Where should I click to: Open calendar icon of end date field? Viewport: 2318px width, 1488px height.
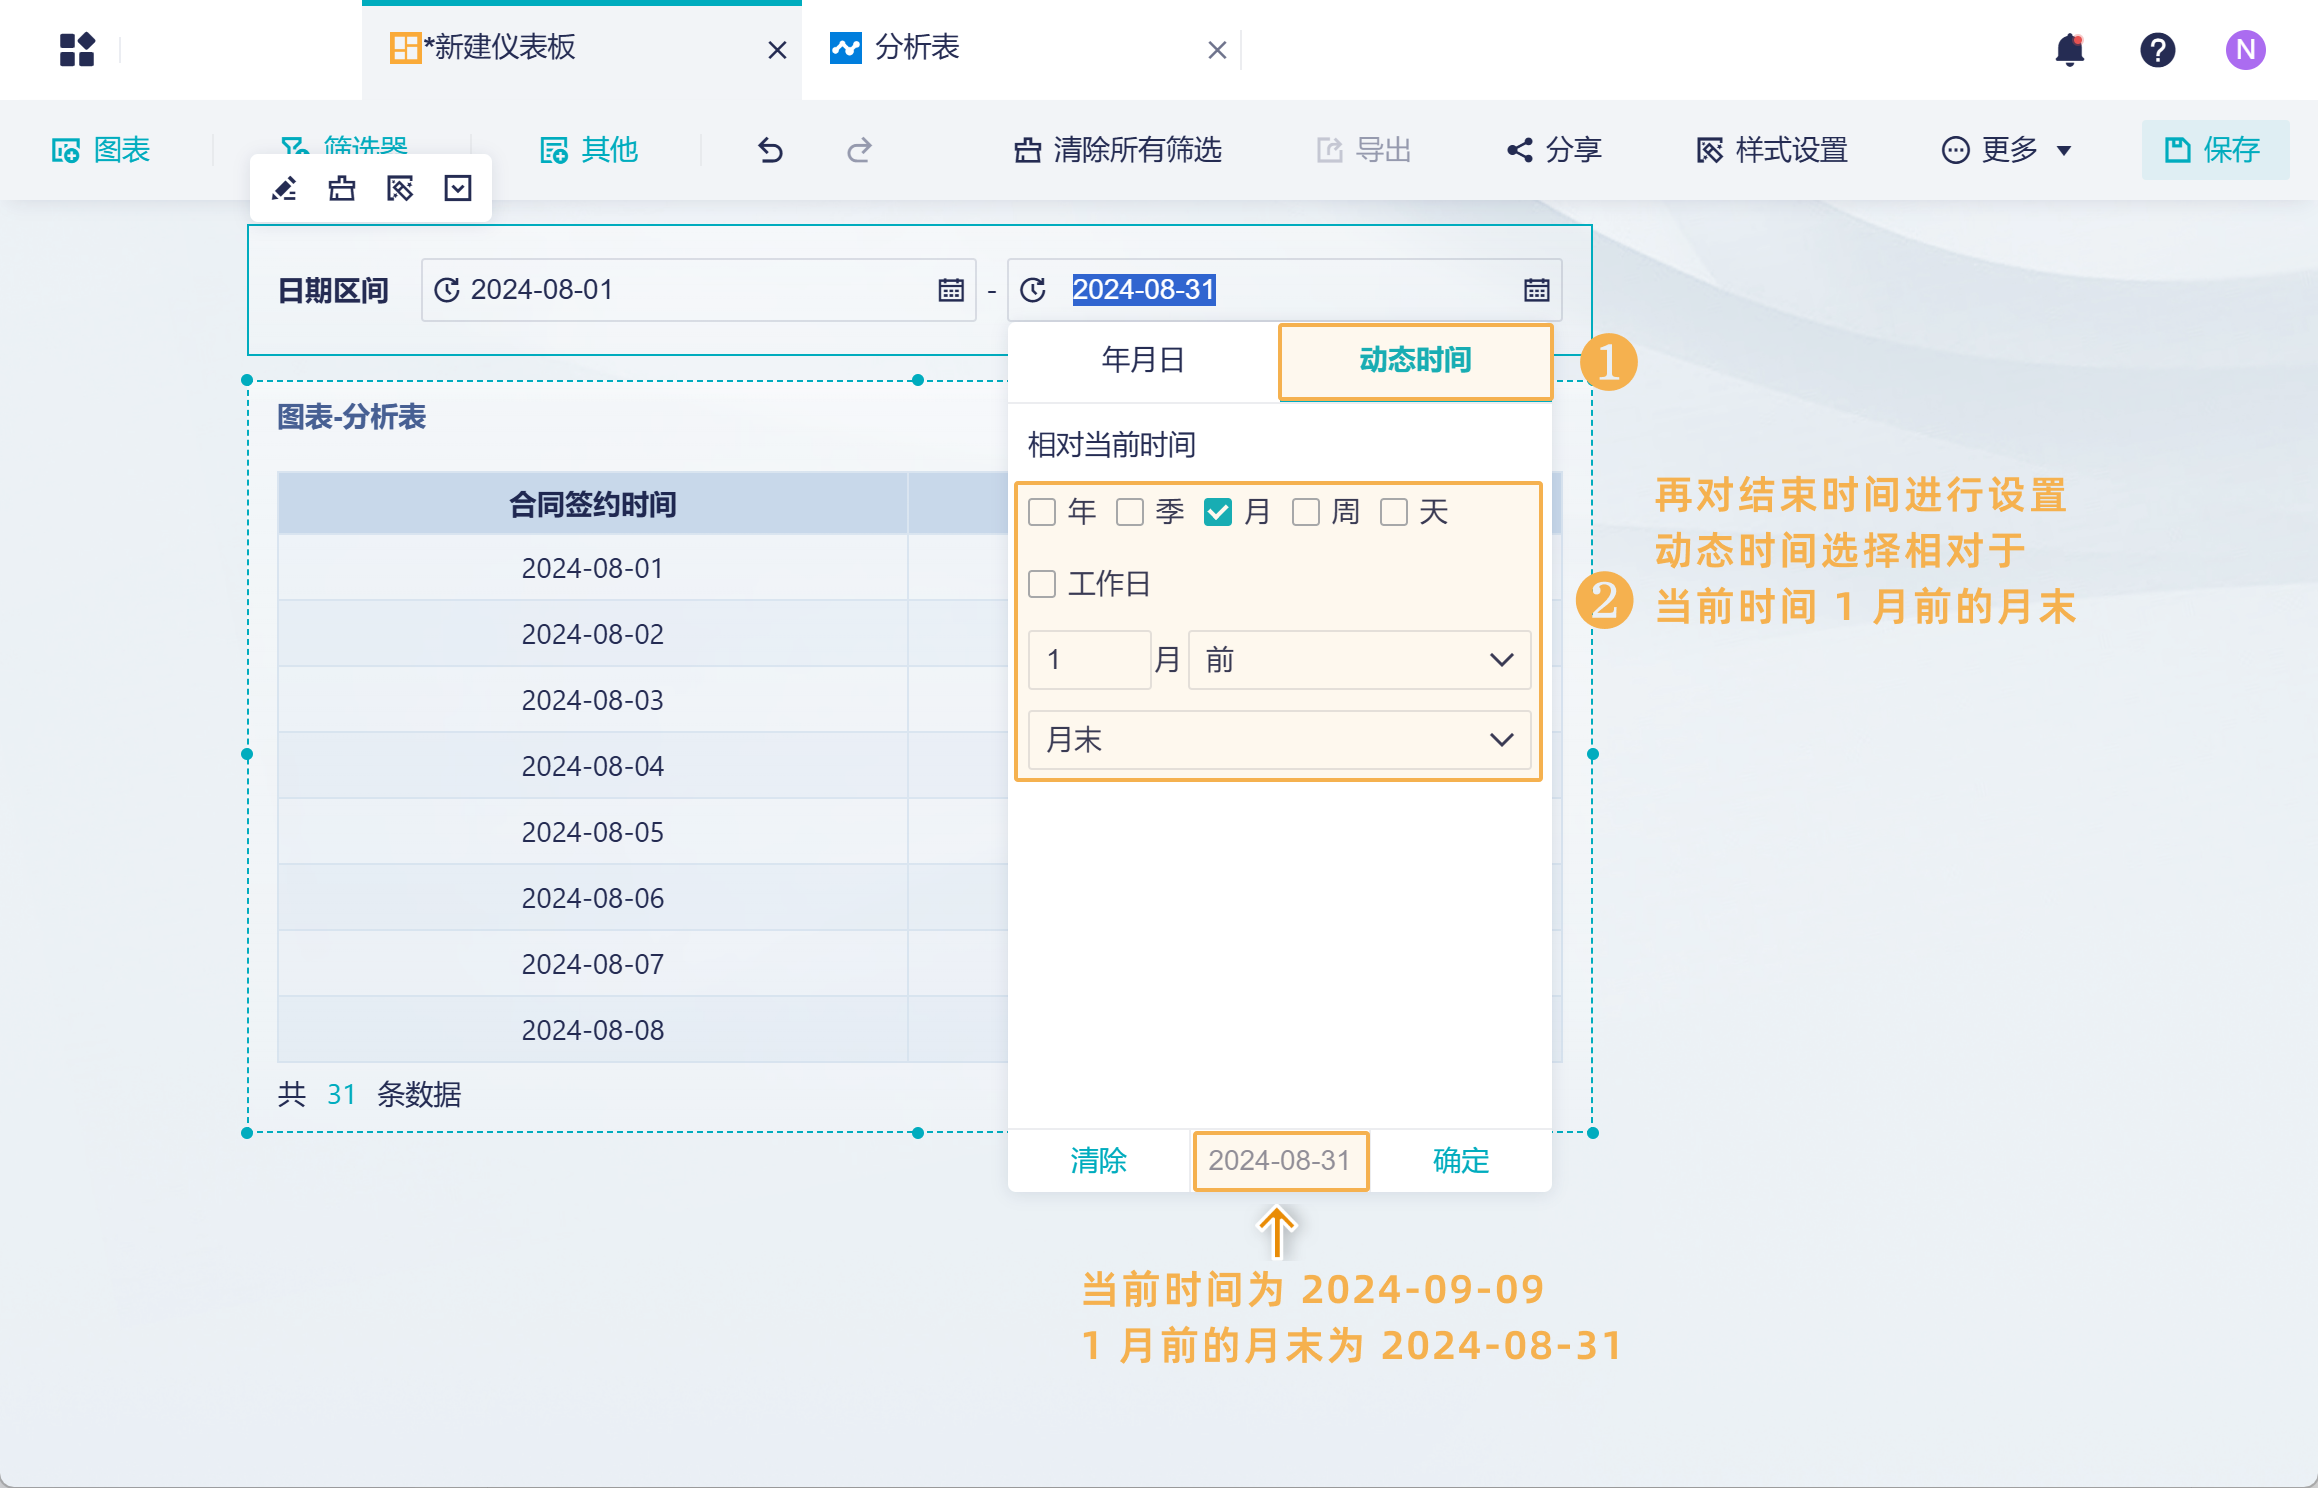click(x=1536, y=290)
